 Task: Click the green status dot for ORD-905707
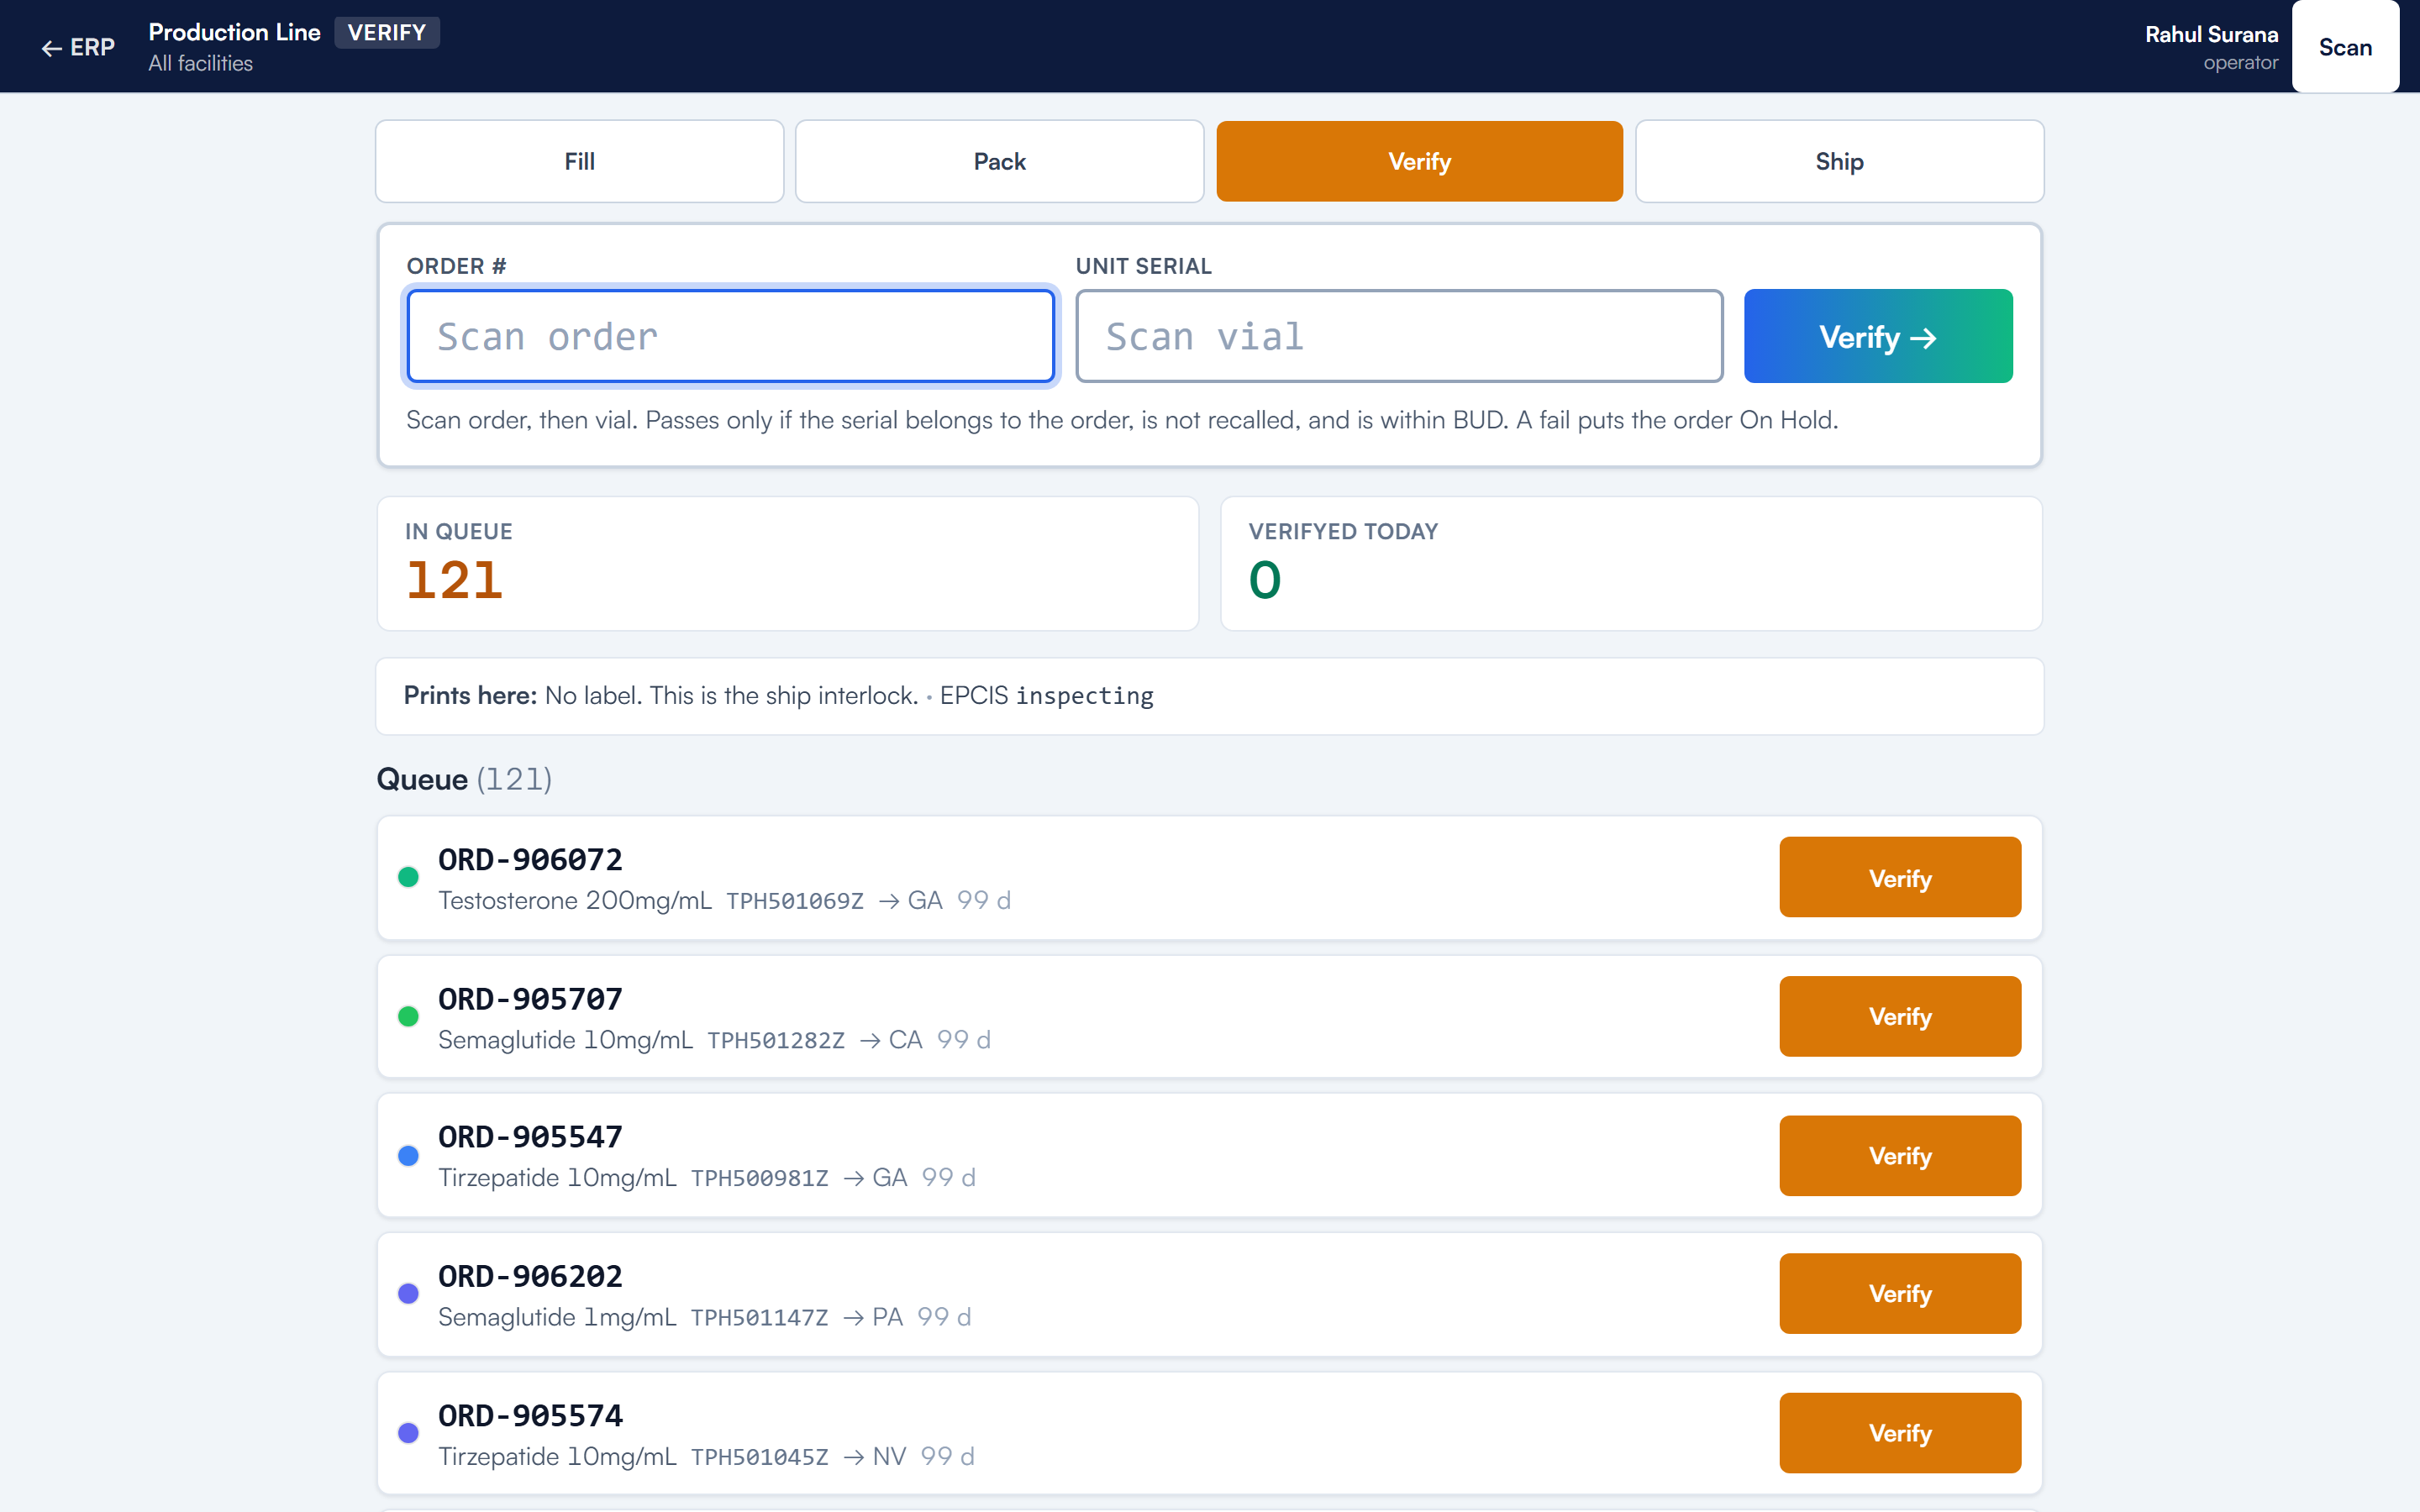point(408,1016)
